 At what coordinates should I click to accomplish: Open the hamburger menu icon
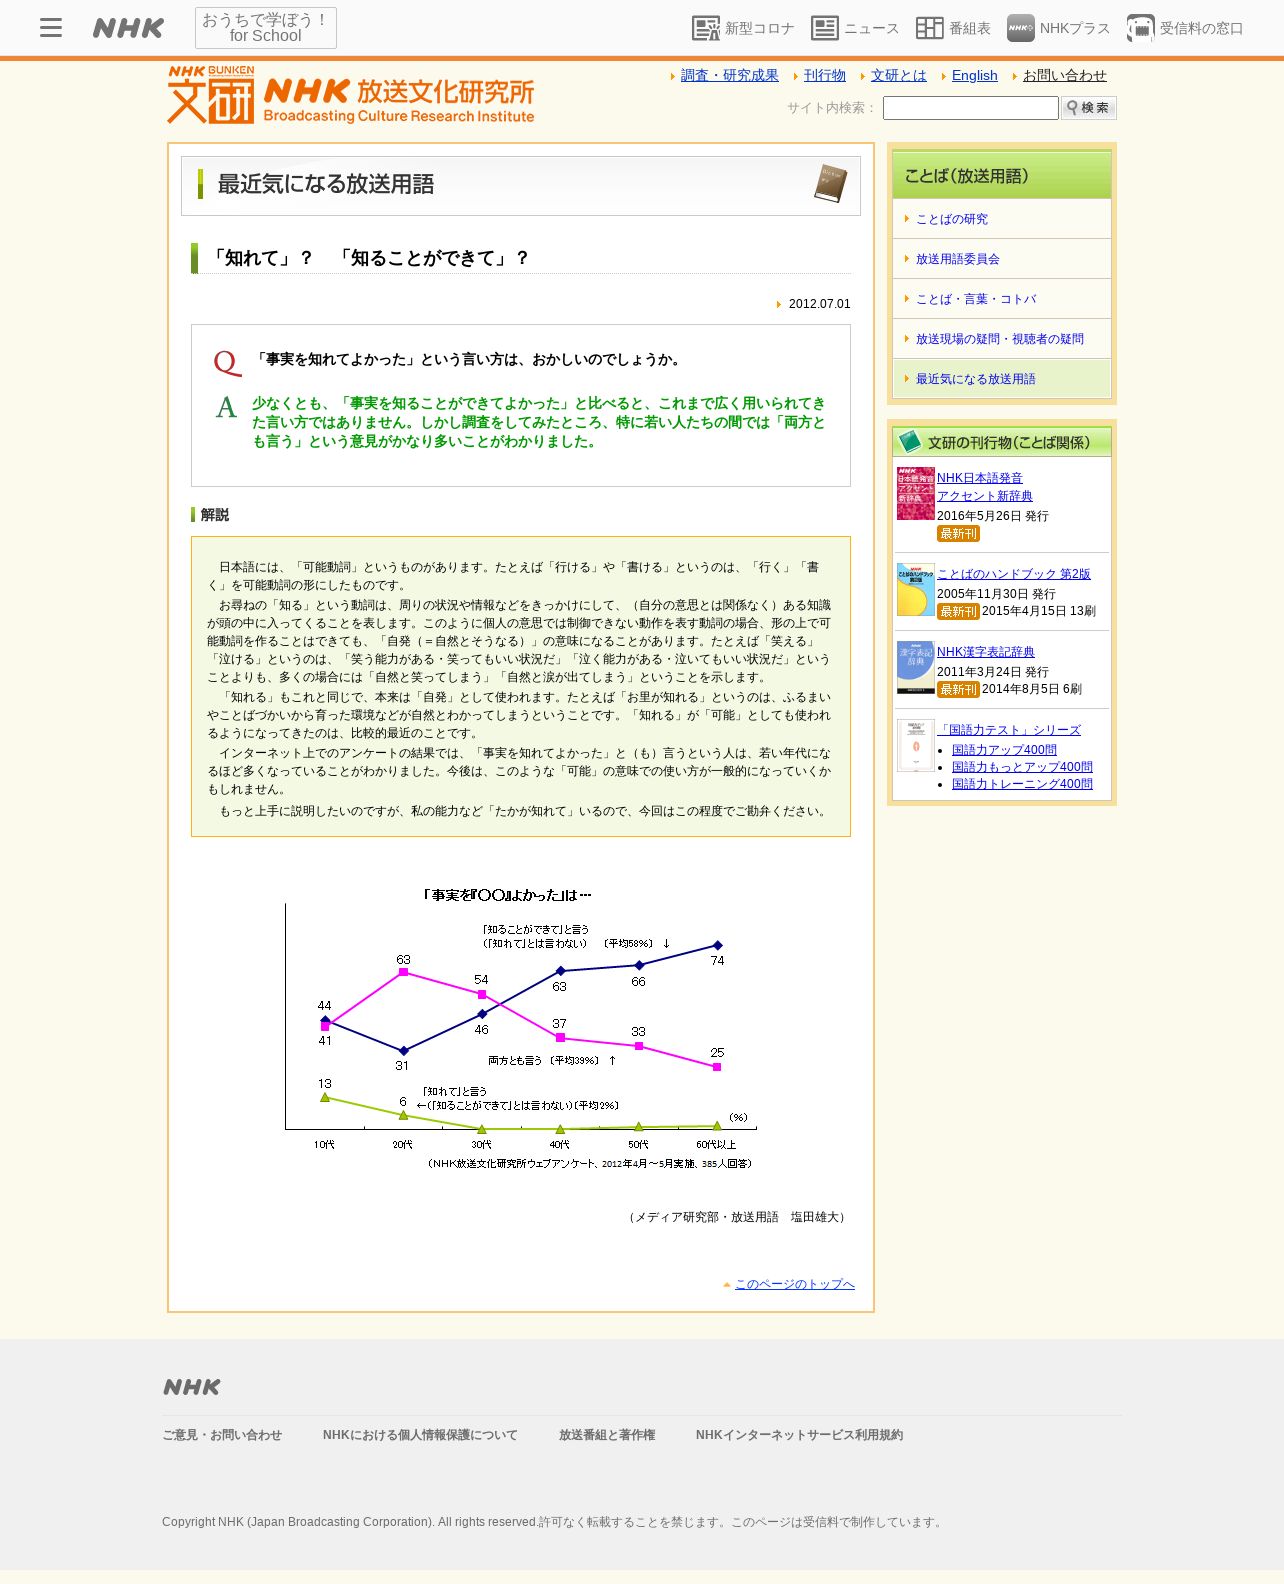51,28
